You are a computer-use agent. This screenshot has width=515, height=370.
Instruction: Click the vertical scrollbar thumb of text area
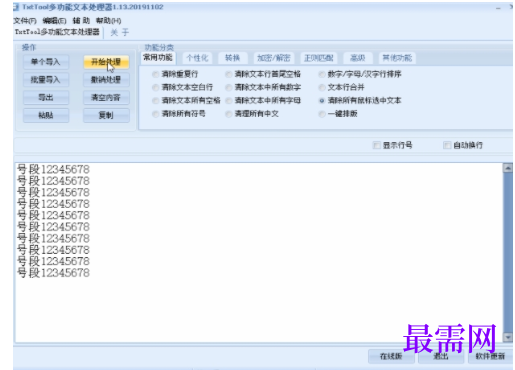click(508, 253)
